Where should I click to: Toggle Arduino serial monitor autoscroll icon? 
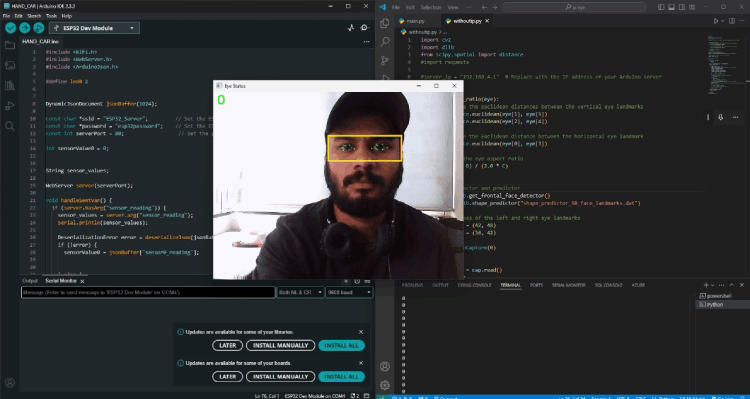point(346,281)
